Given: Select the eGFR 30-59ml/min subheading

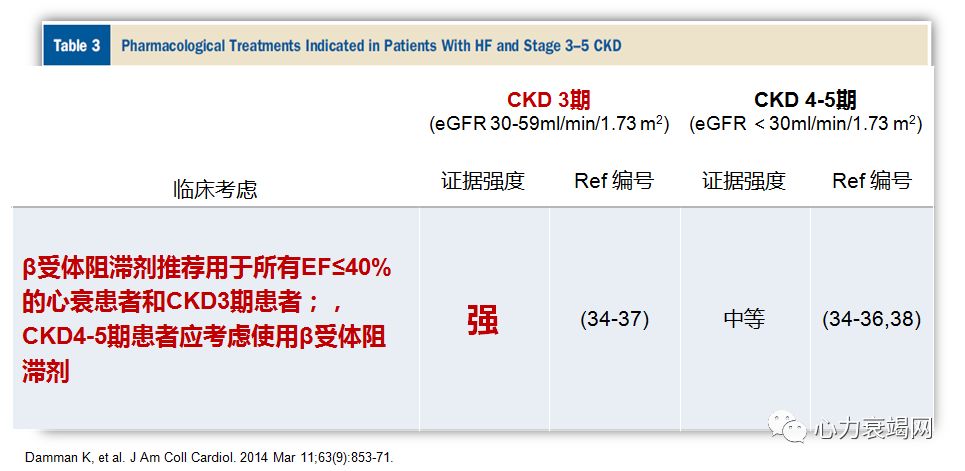Looking at the screenshot, I should point(549,124).
